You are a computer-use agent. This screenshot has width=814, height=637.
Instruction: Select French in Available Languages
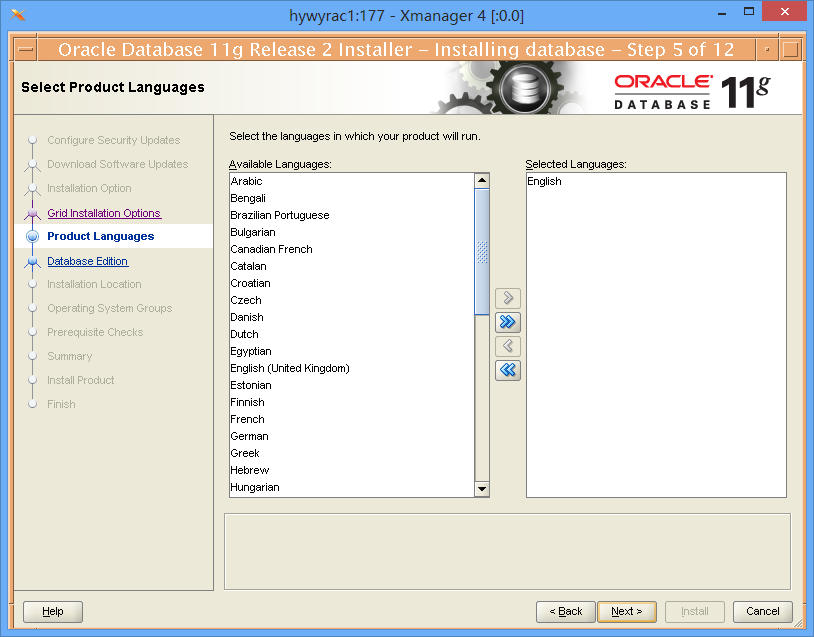click(352, 419)
